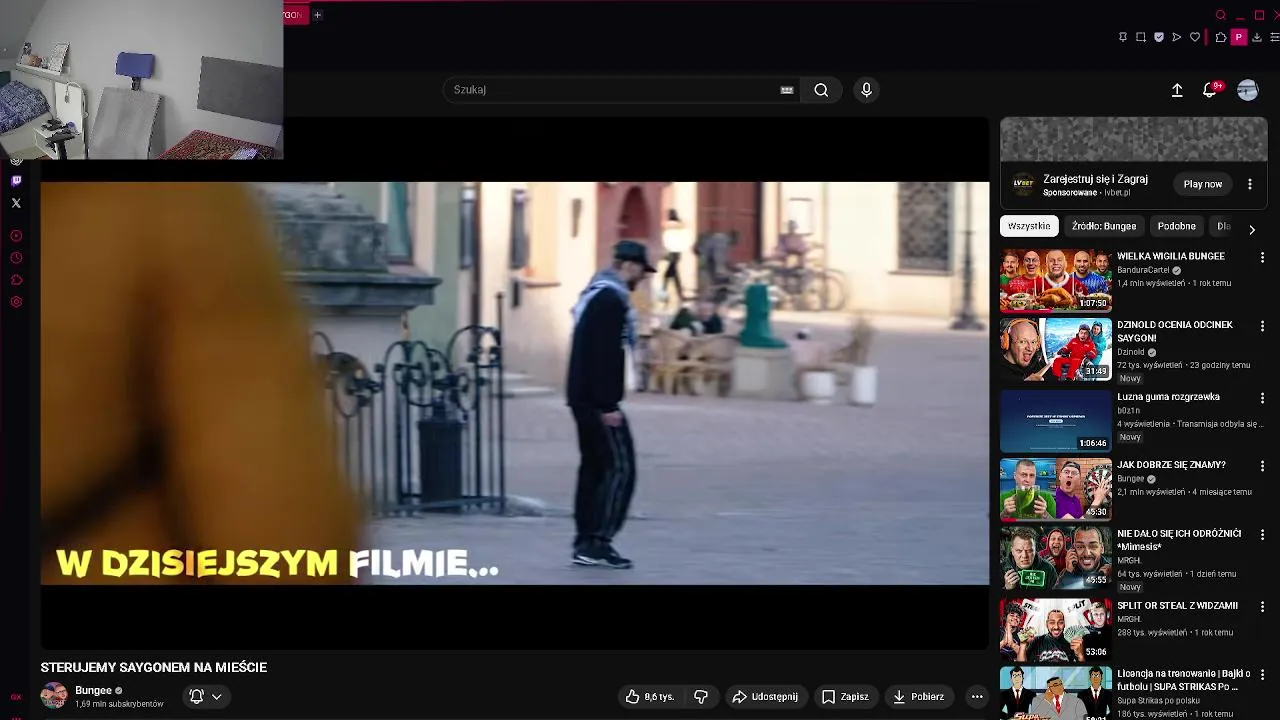Toggle subscription notification bell for Bungee
This screenshot has height=720, width=1280.
pos(205,697)
